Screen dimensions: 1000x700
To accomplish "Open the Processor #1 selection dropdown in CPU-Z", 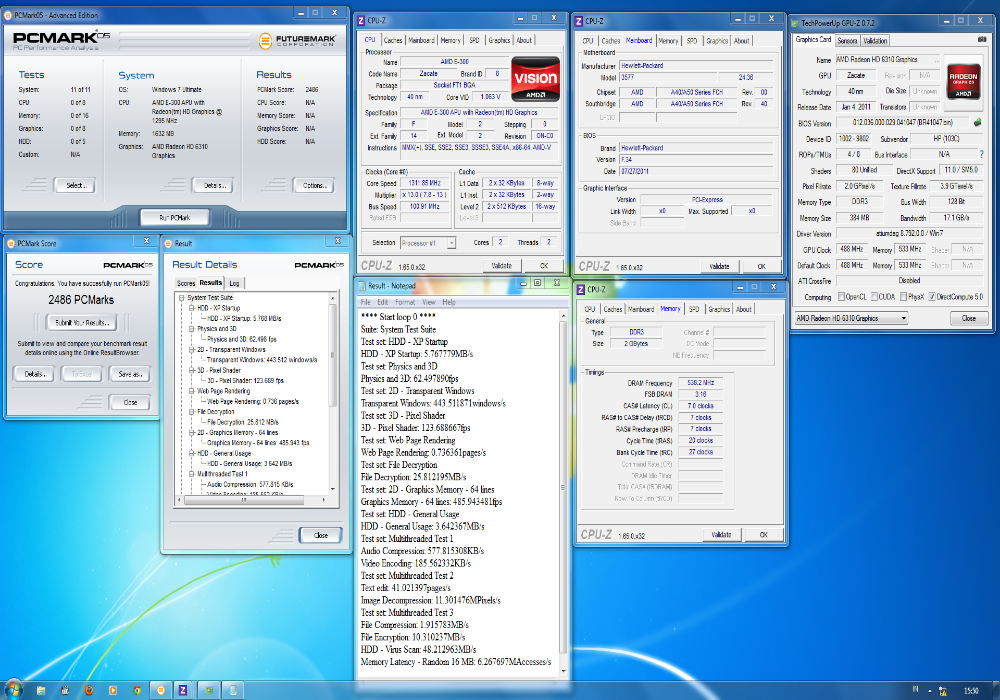I will 428,243.
